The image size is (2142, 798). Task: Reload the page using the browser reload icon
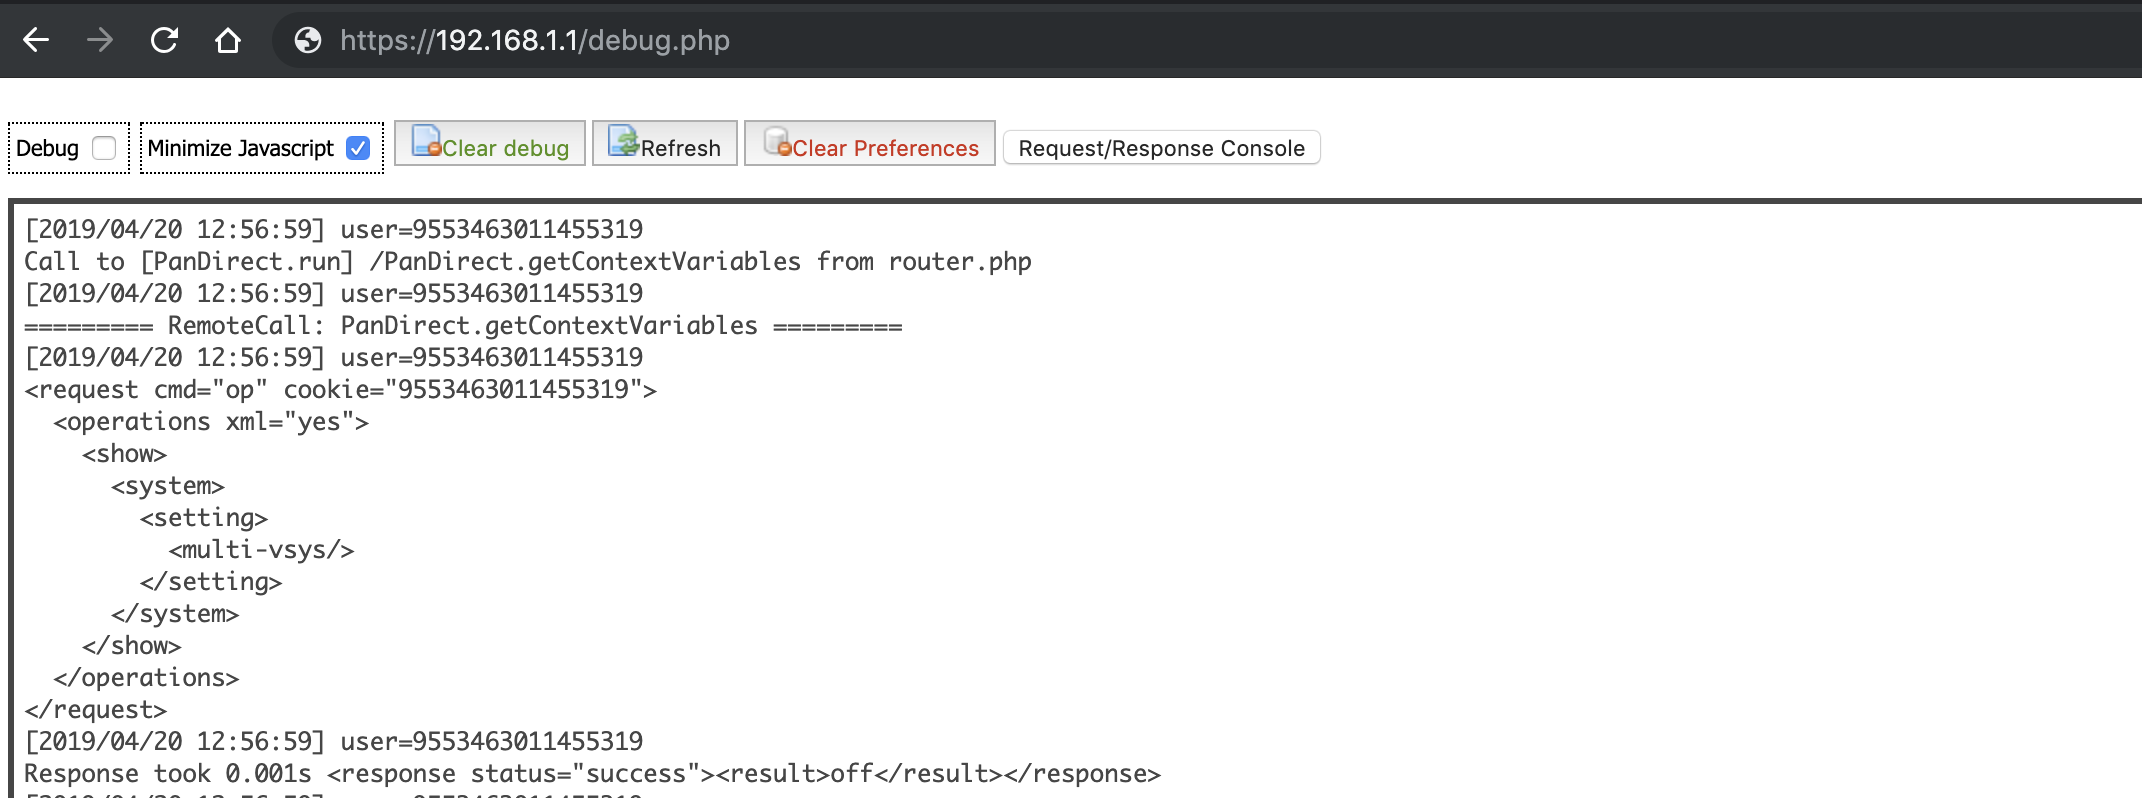click(163, 40)
